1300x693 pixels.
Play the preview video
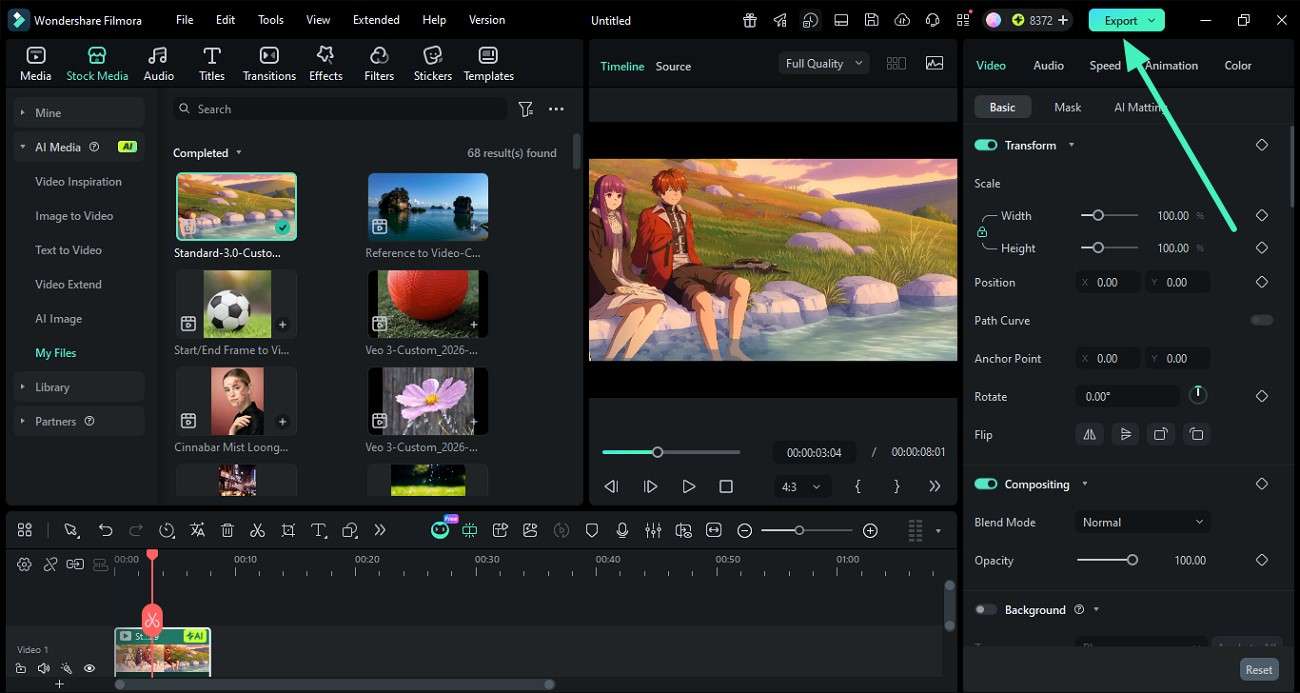[x=688, y=486]
